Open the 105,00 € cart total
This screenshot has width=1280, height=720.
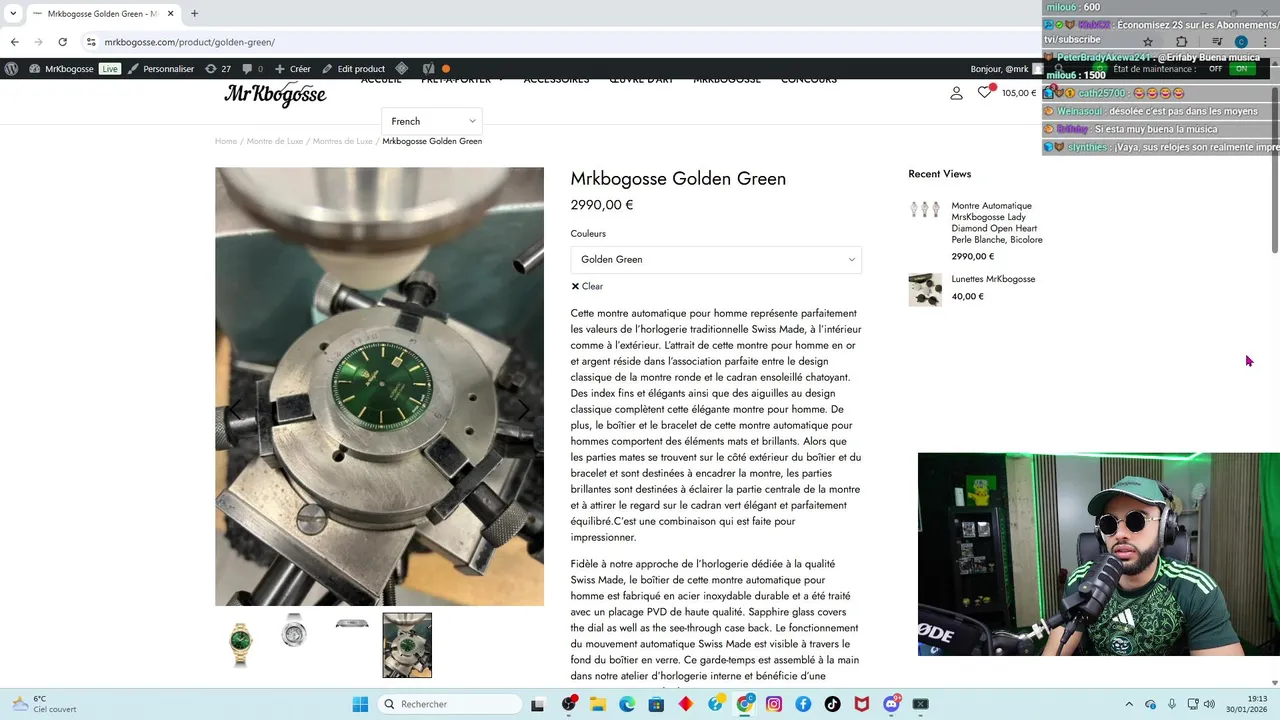click(1019, 93)
